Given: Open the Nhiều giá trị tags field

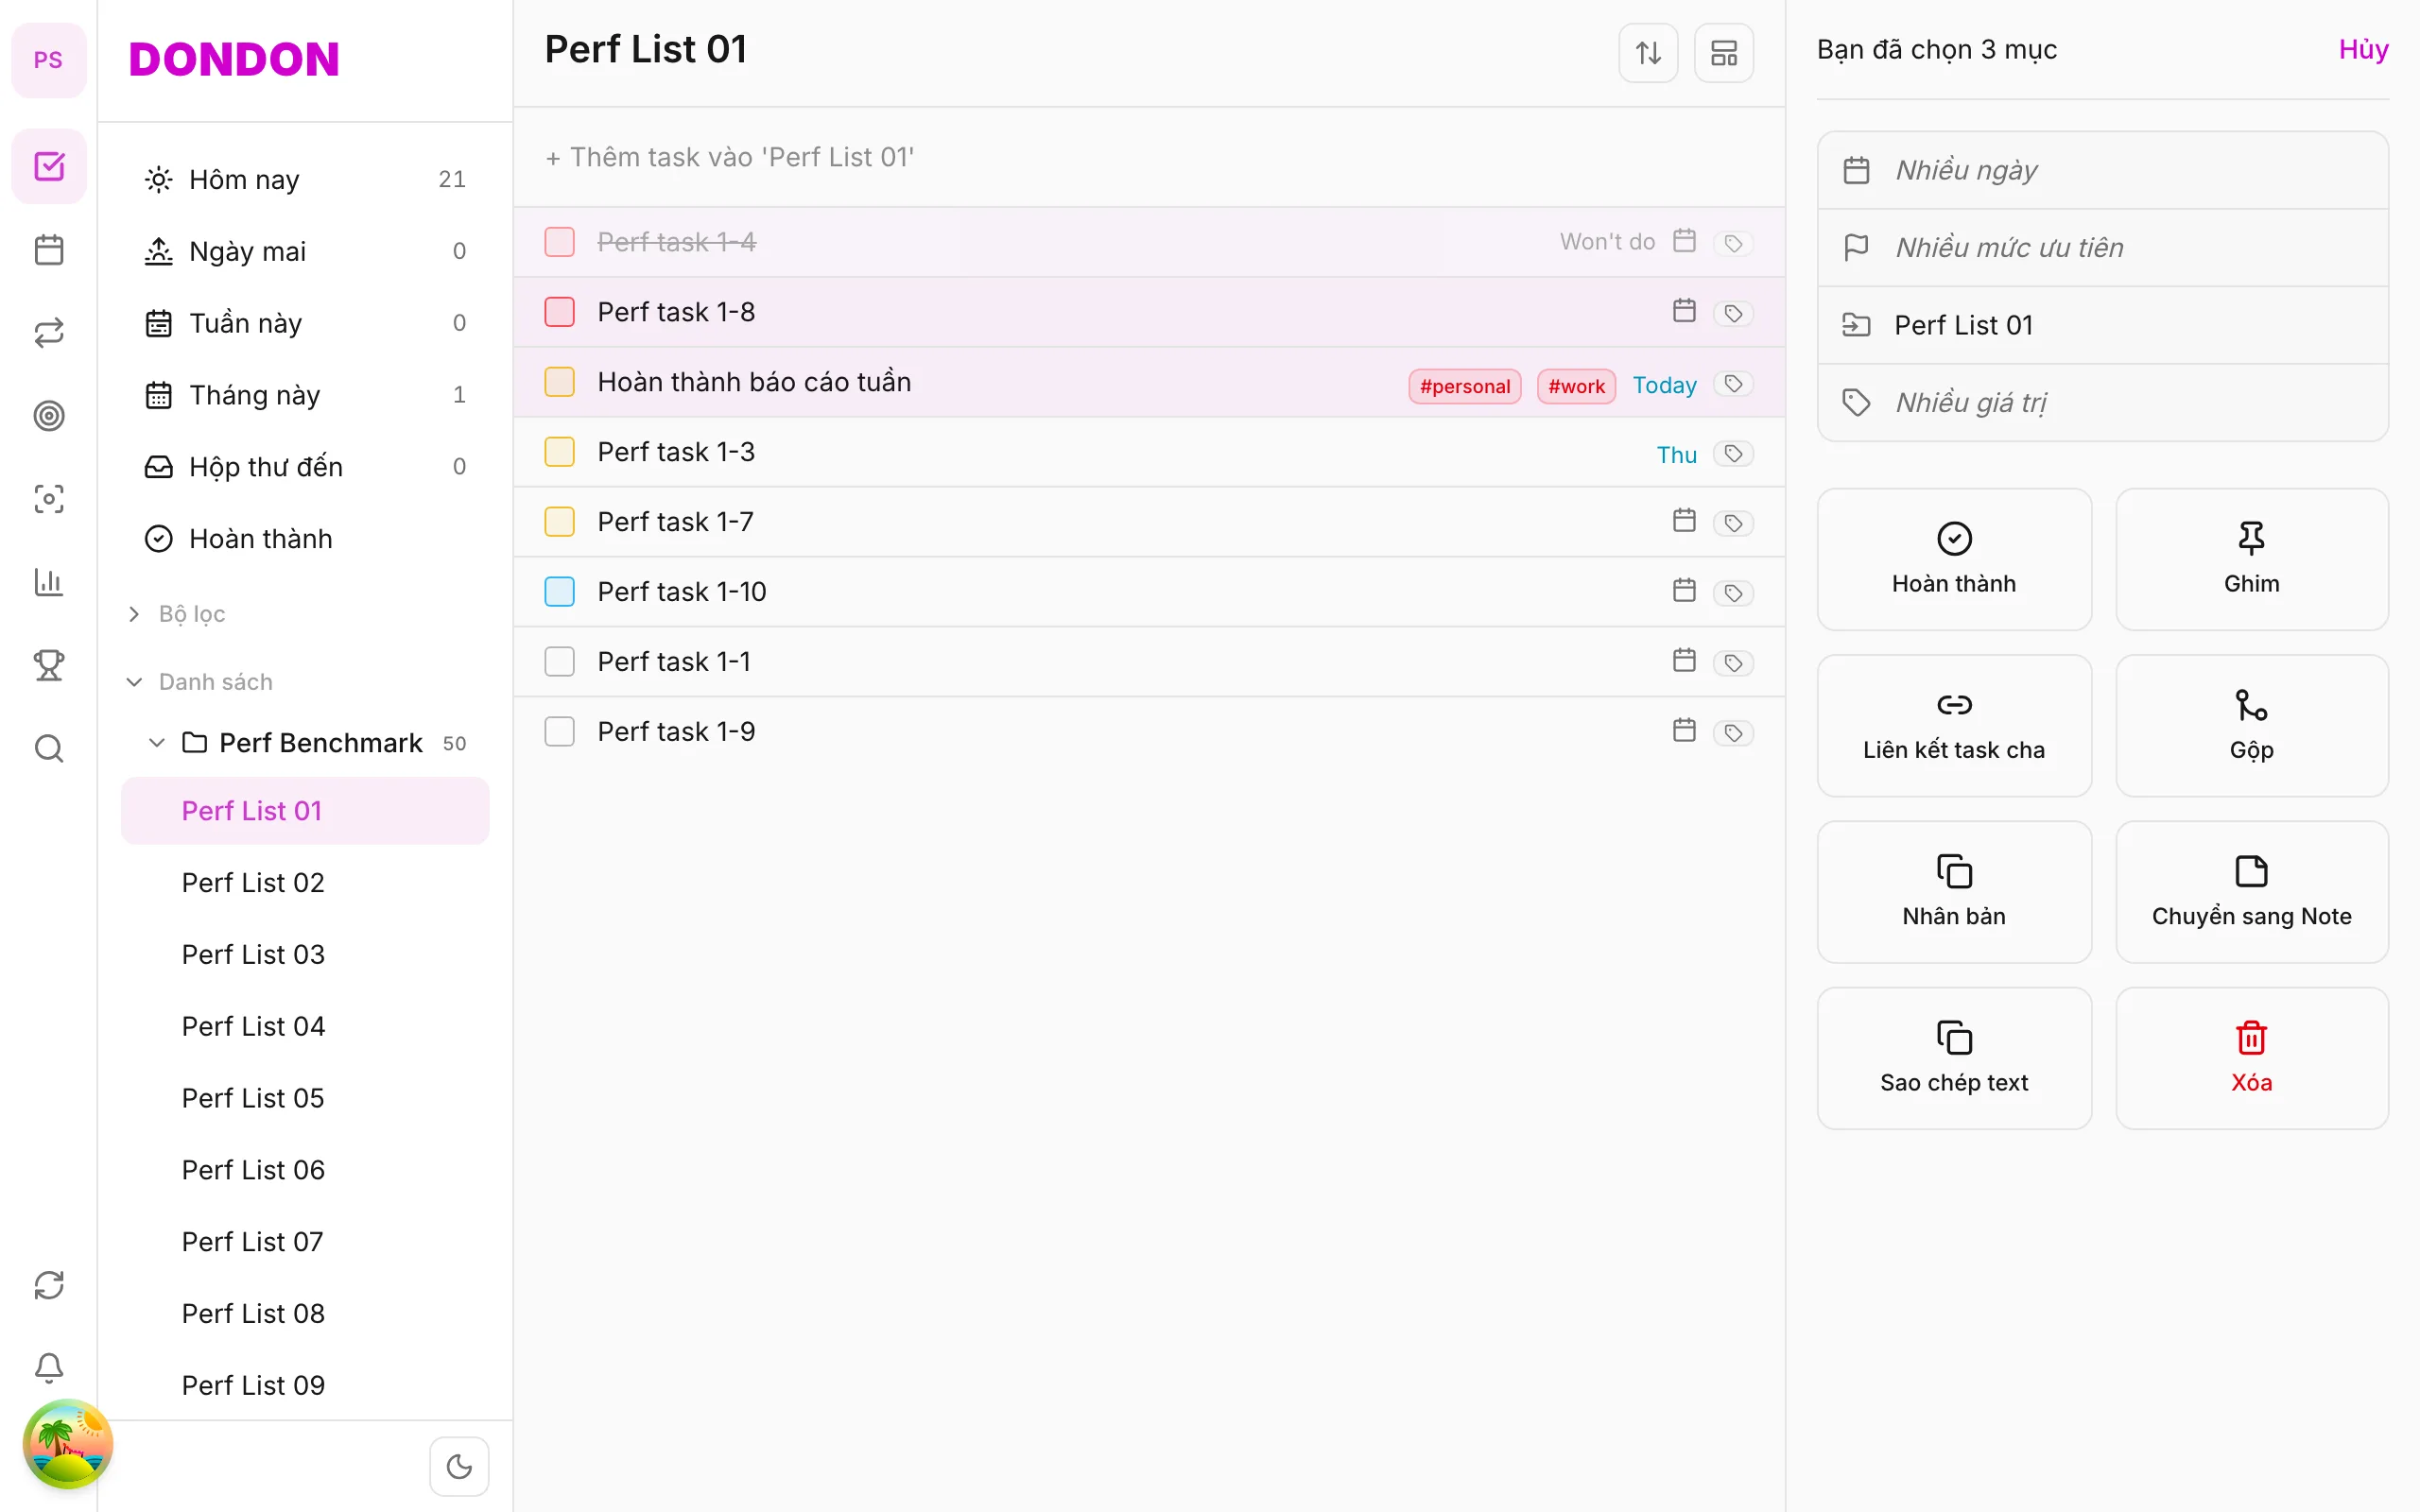Looking at the screenshot, I should (2102, 403).
